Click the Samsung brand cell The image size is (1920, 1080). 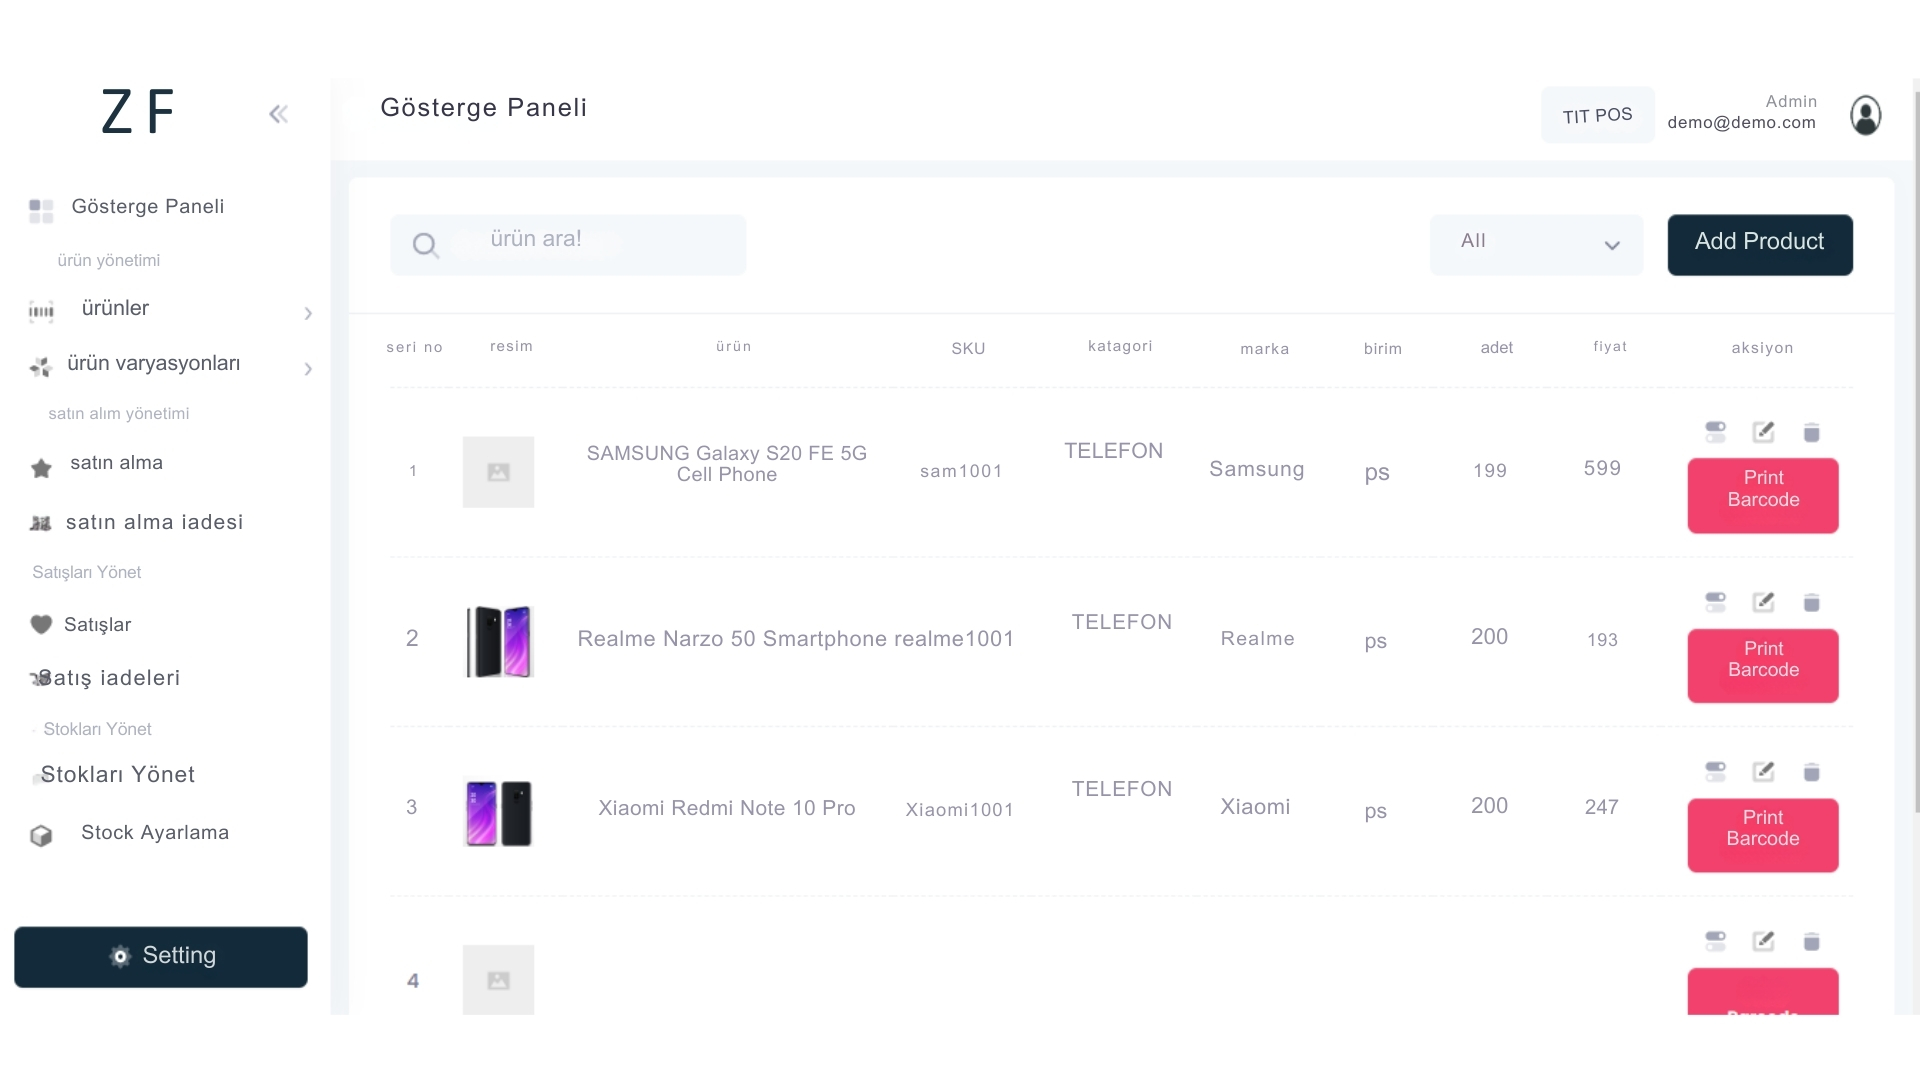click(x=1257, y=469)
